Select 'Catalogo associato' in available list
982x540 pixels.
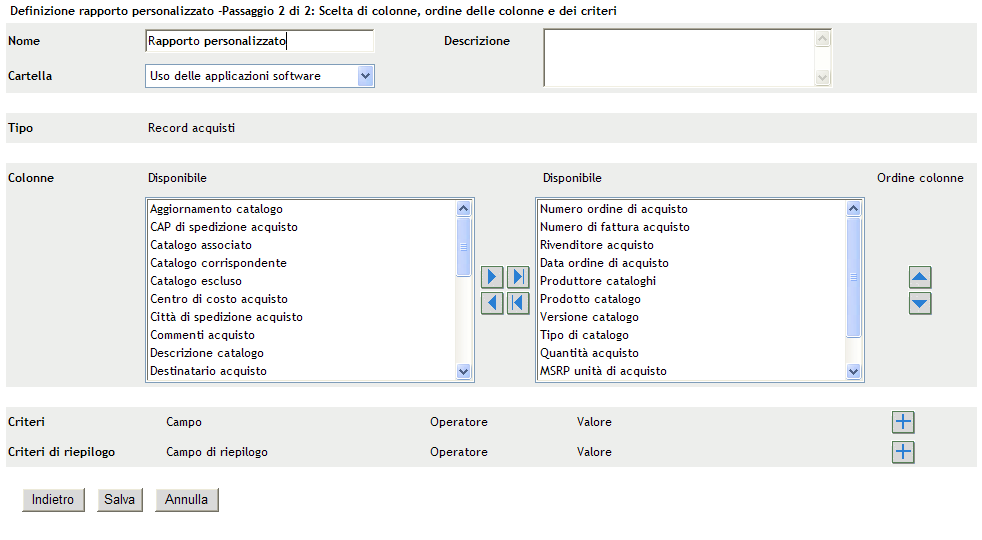pyautogui.click(x=201, y=245)
